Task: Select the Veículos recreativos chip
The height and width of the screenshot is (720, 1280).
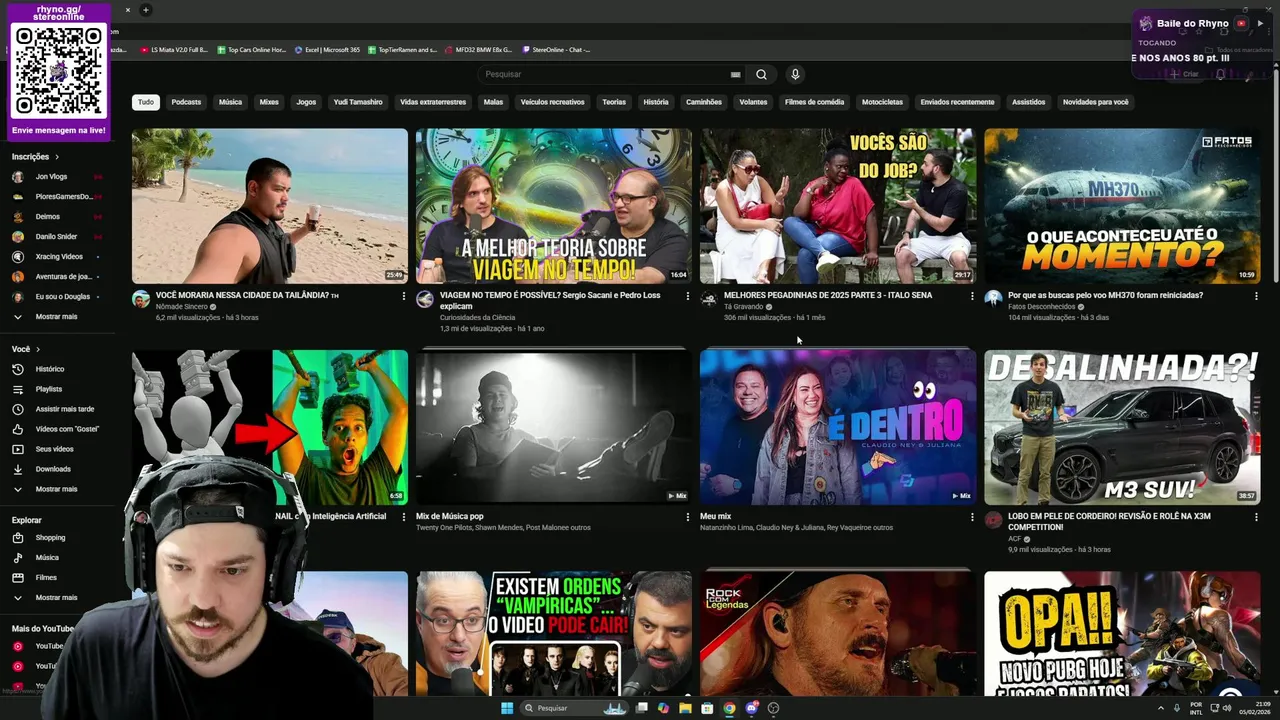Action: [x=552, y=102]
